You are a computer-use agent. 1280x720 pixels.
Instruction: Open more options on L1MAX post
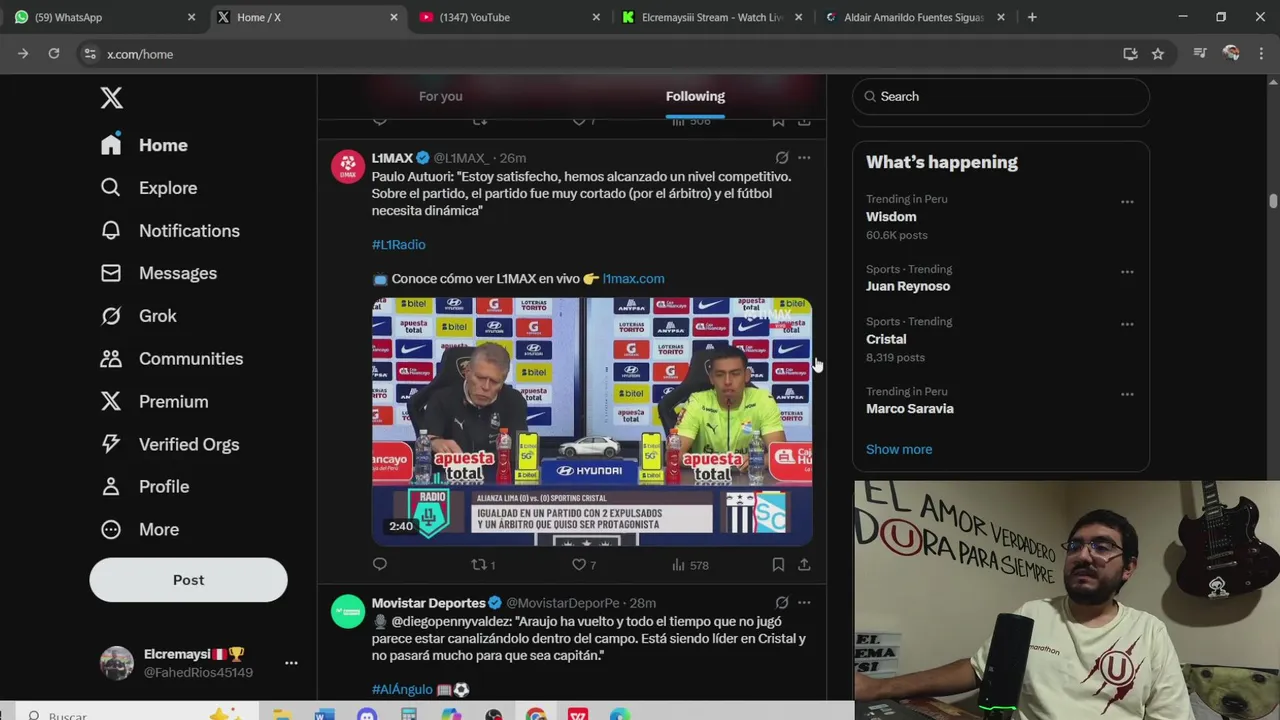[x=804, y=158]
